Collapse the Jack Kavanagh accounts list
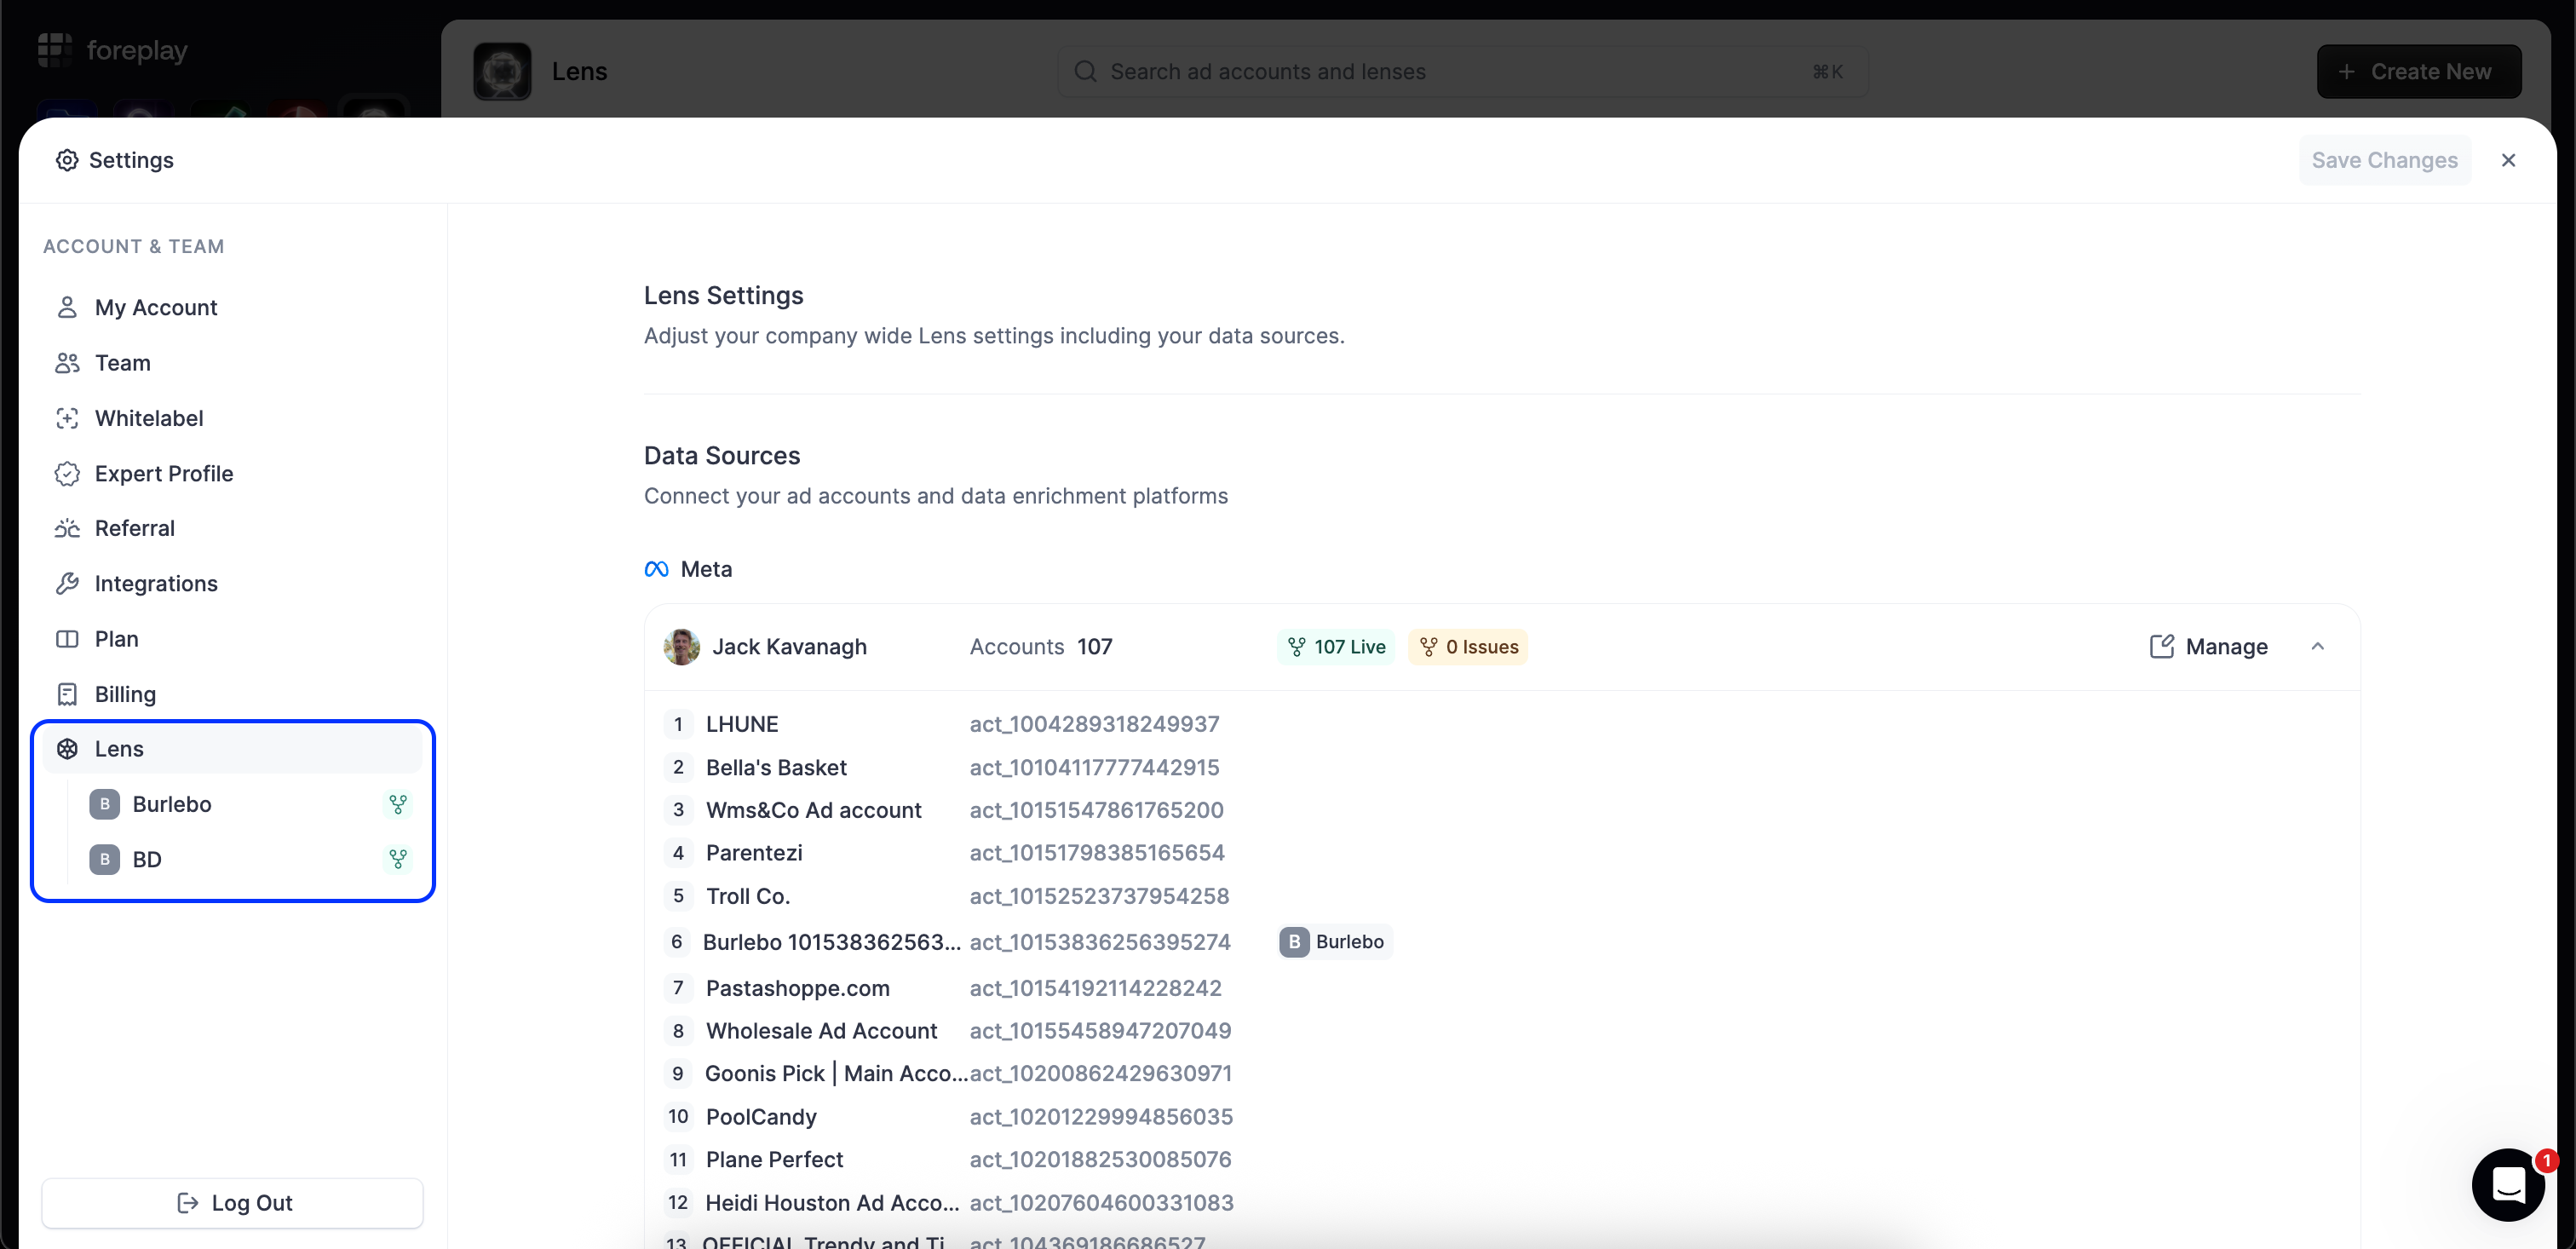Screen dimensions: 2576x1249 pos(2317,646)
